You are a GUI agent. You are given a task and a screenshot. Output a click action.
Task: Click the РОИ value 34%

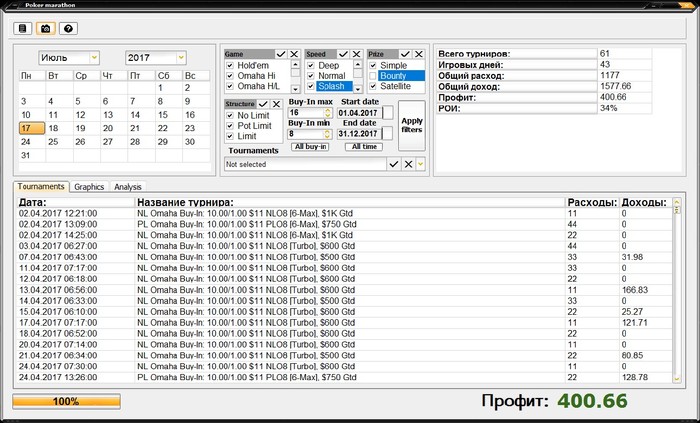(608, 108)
